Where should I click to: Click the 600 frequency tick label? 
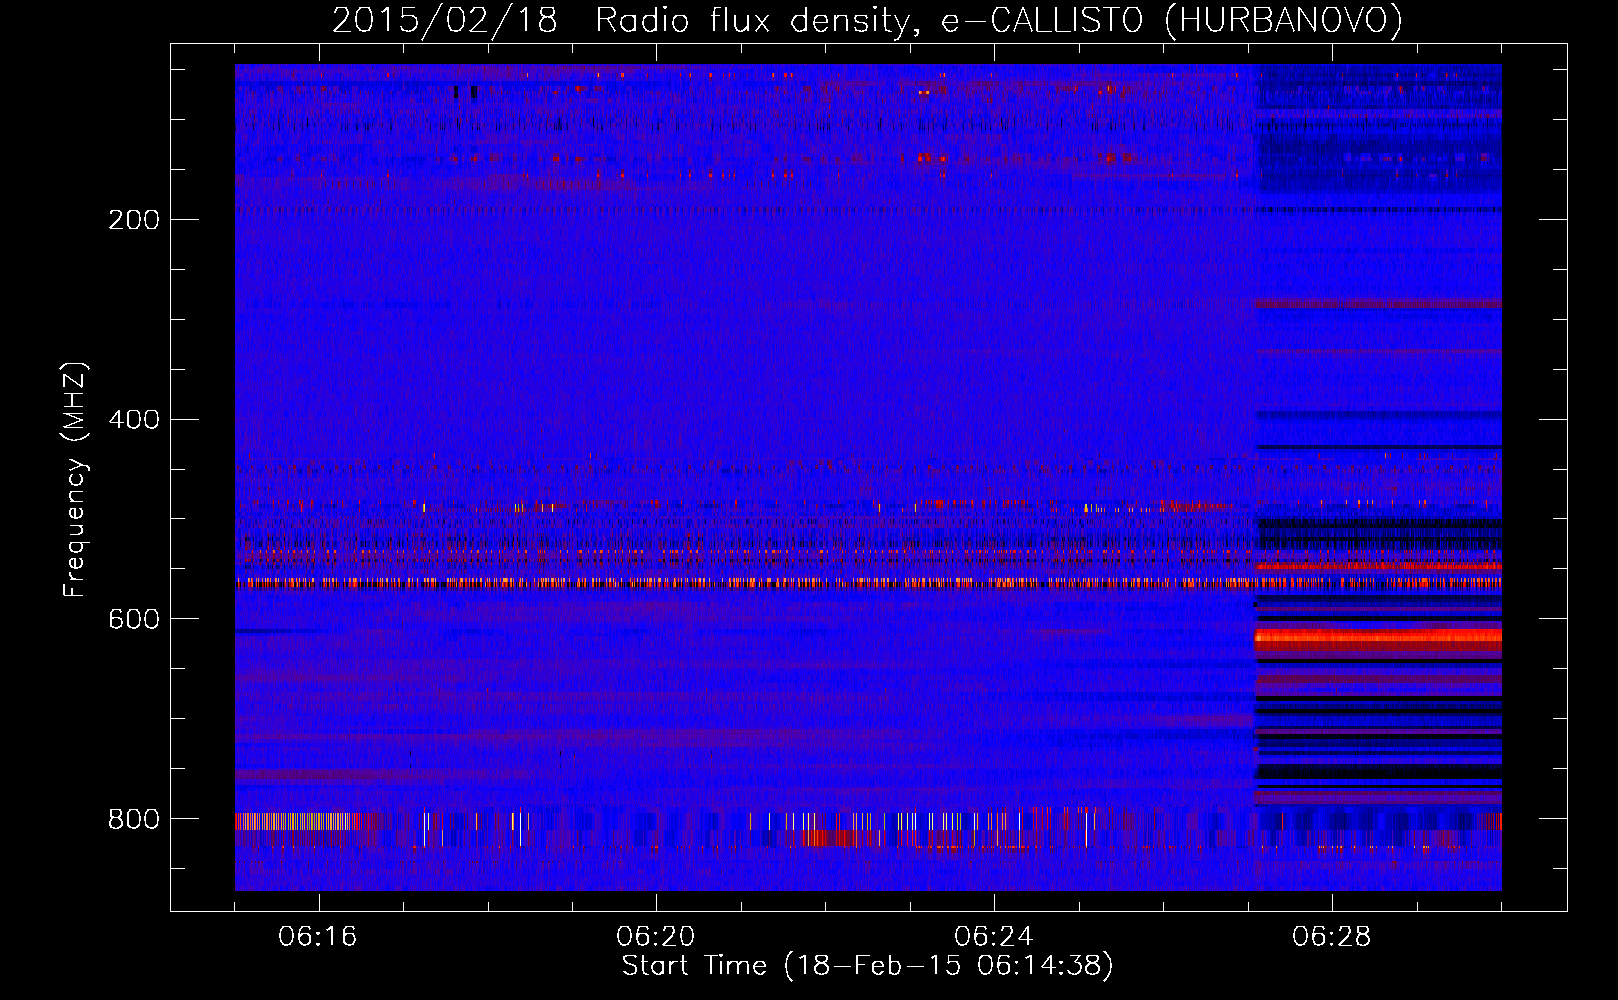point(134,620)
